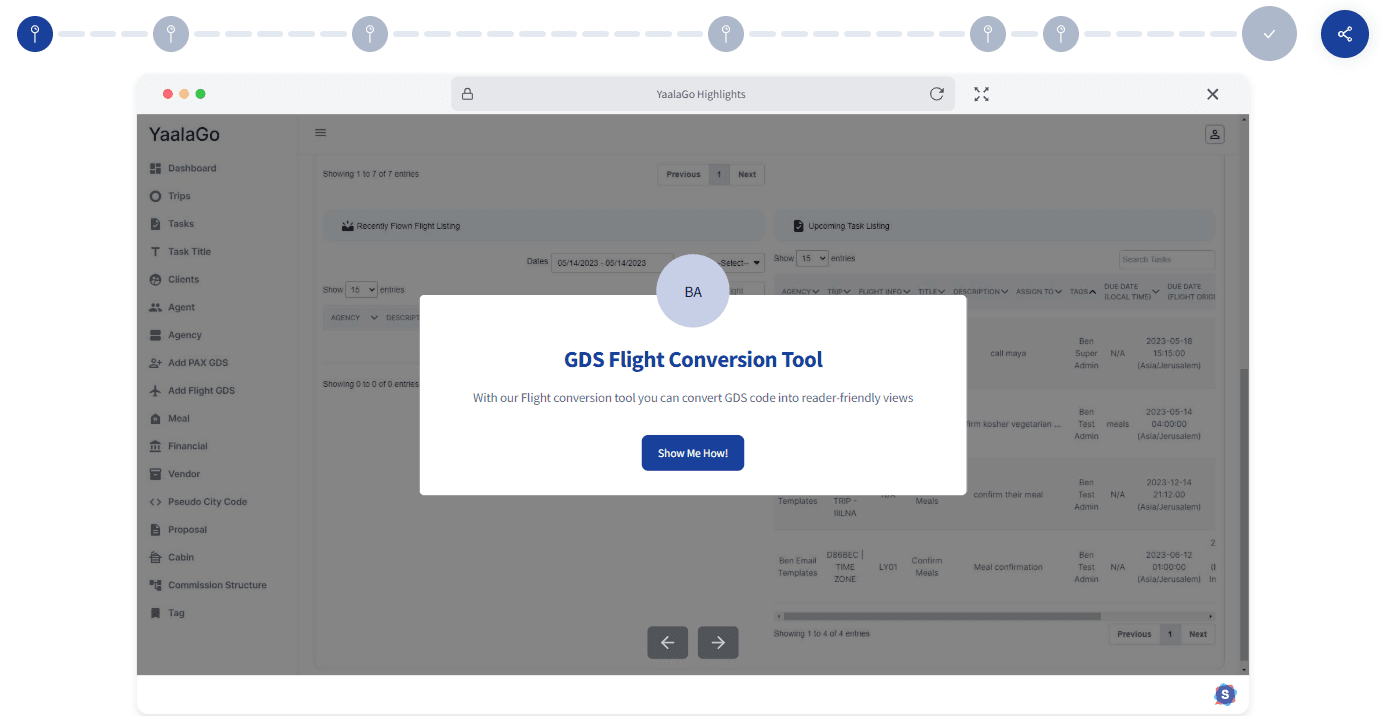The height and width of the screenshot is (726, 1383).
Task: Click the reload icon in address bar
Action: (936, 94)
